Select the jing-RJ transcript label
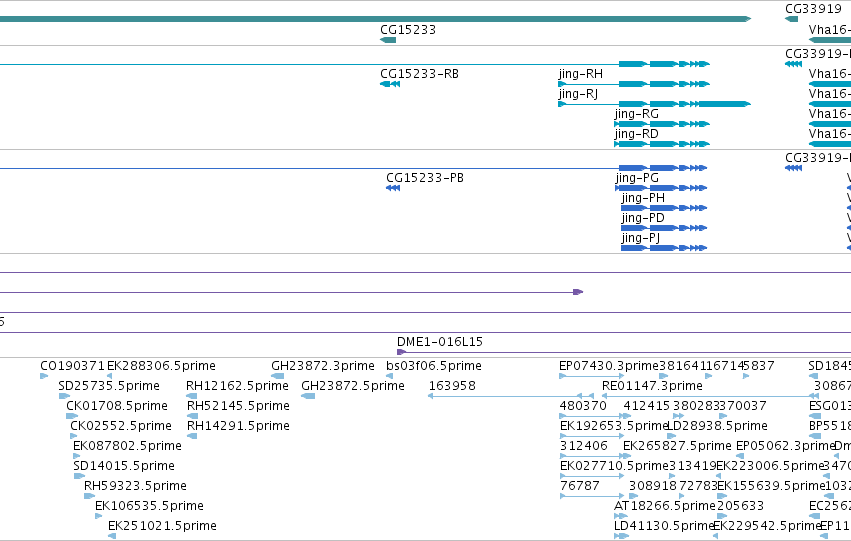 pyautogui.click(x=578, y=94)
